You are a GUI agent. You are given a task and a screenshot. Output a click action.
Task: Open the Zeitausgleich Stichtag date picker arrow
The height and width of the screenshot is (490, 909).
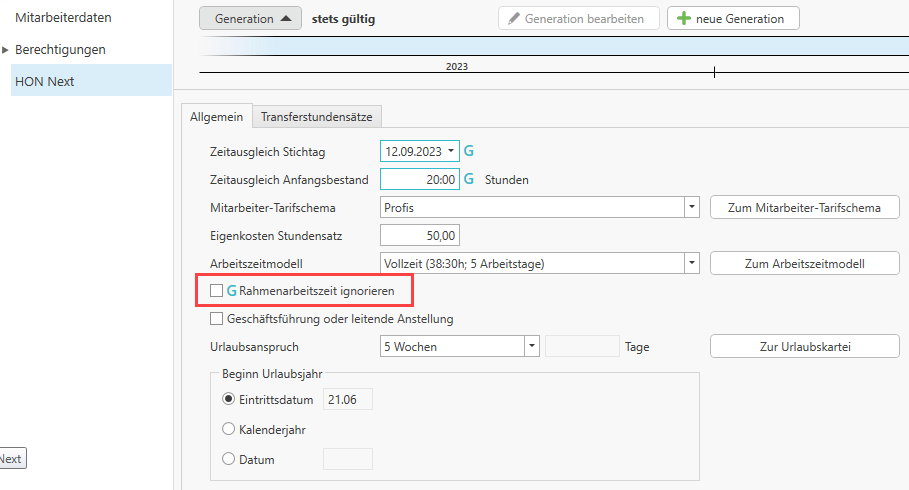(452, 152)
